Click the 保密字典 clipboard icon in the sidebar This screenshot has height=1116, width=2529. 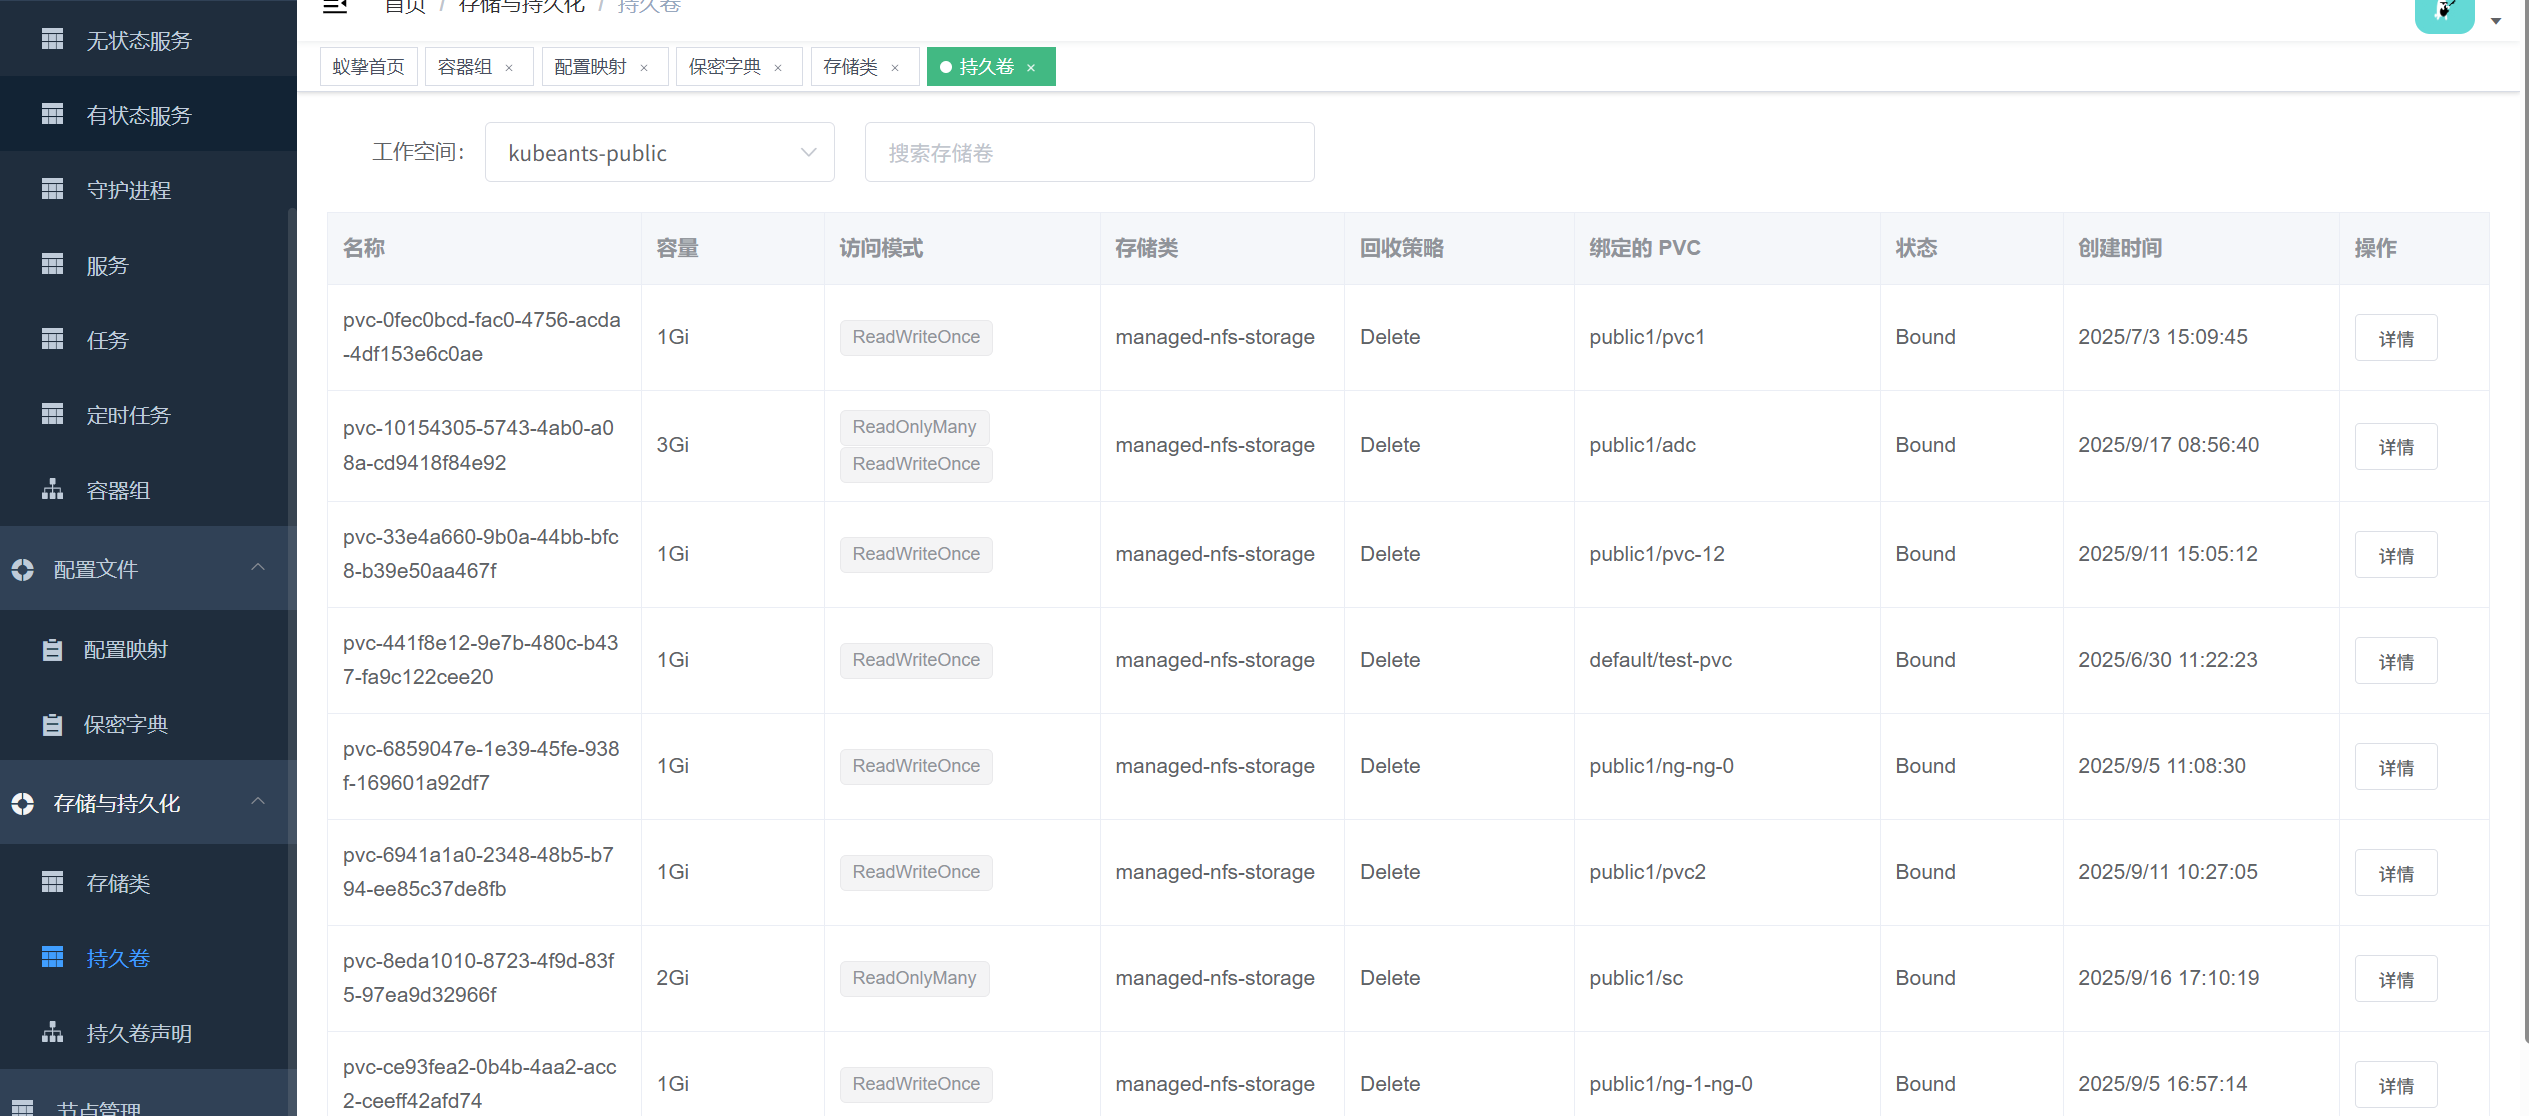(52, 724)
